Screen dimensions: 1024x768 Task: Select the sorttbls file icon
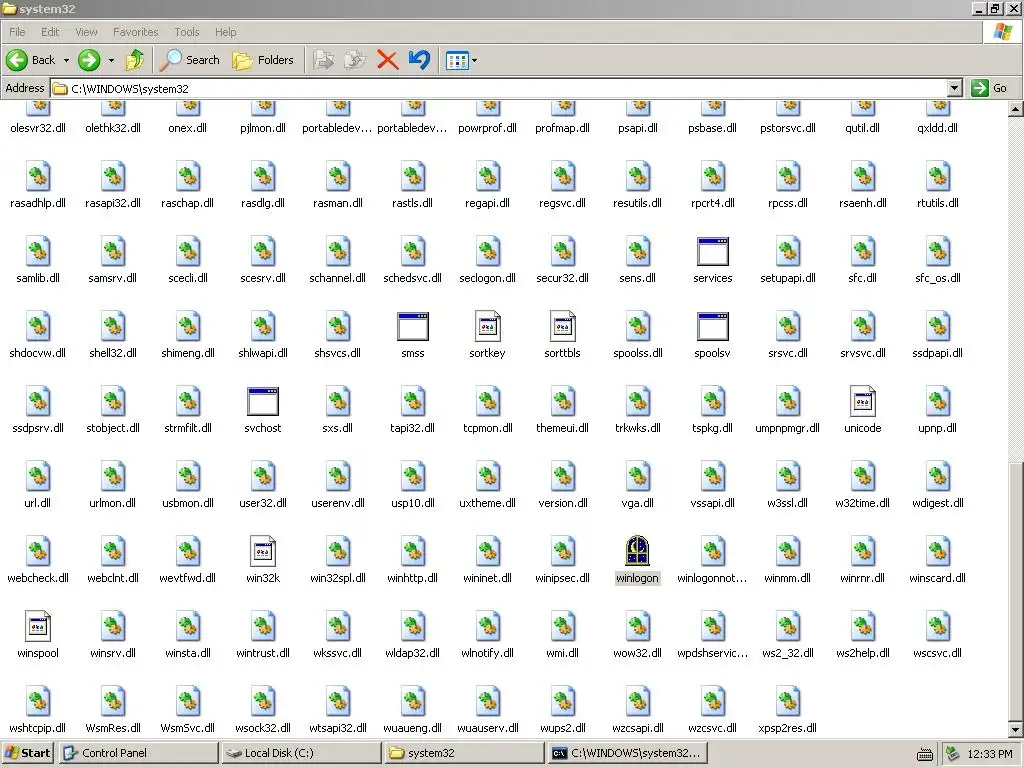coord(562,327)
